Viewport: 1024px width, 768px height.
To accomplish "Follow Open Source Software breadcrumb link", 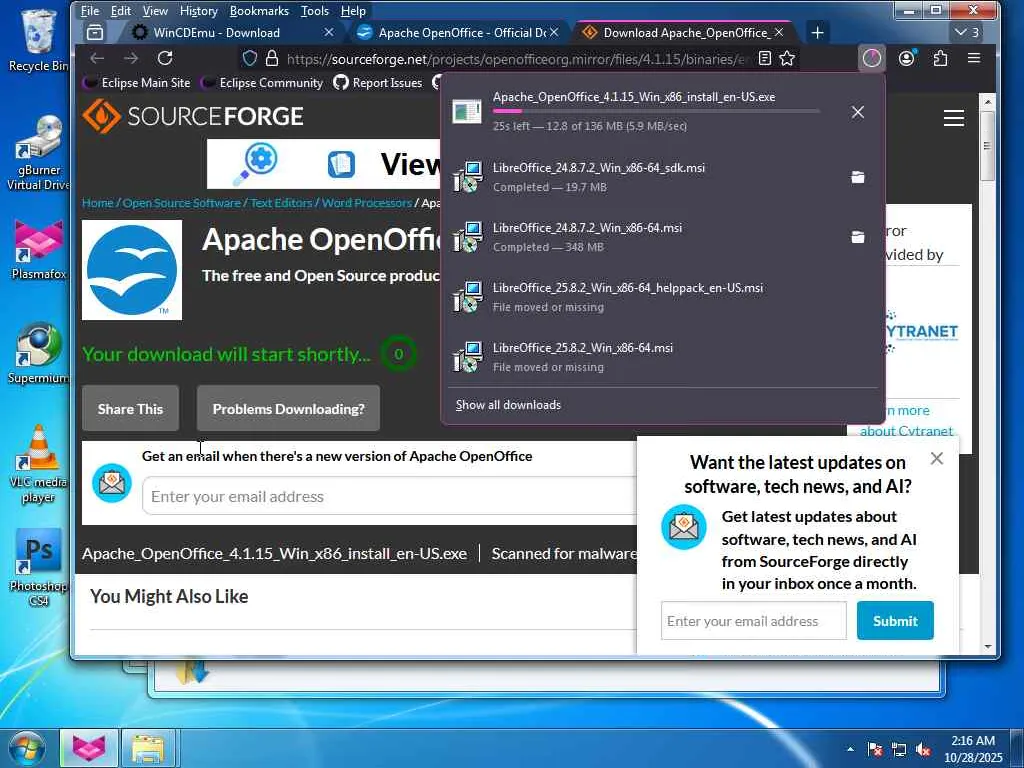I will pos(182,202).
